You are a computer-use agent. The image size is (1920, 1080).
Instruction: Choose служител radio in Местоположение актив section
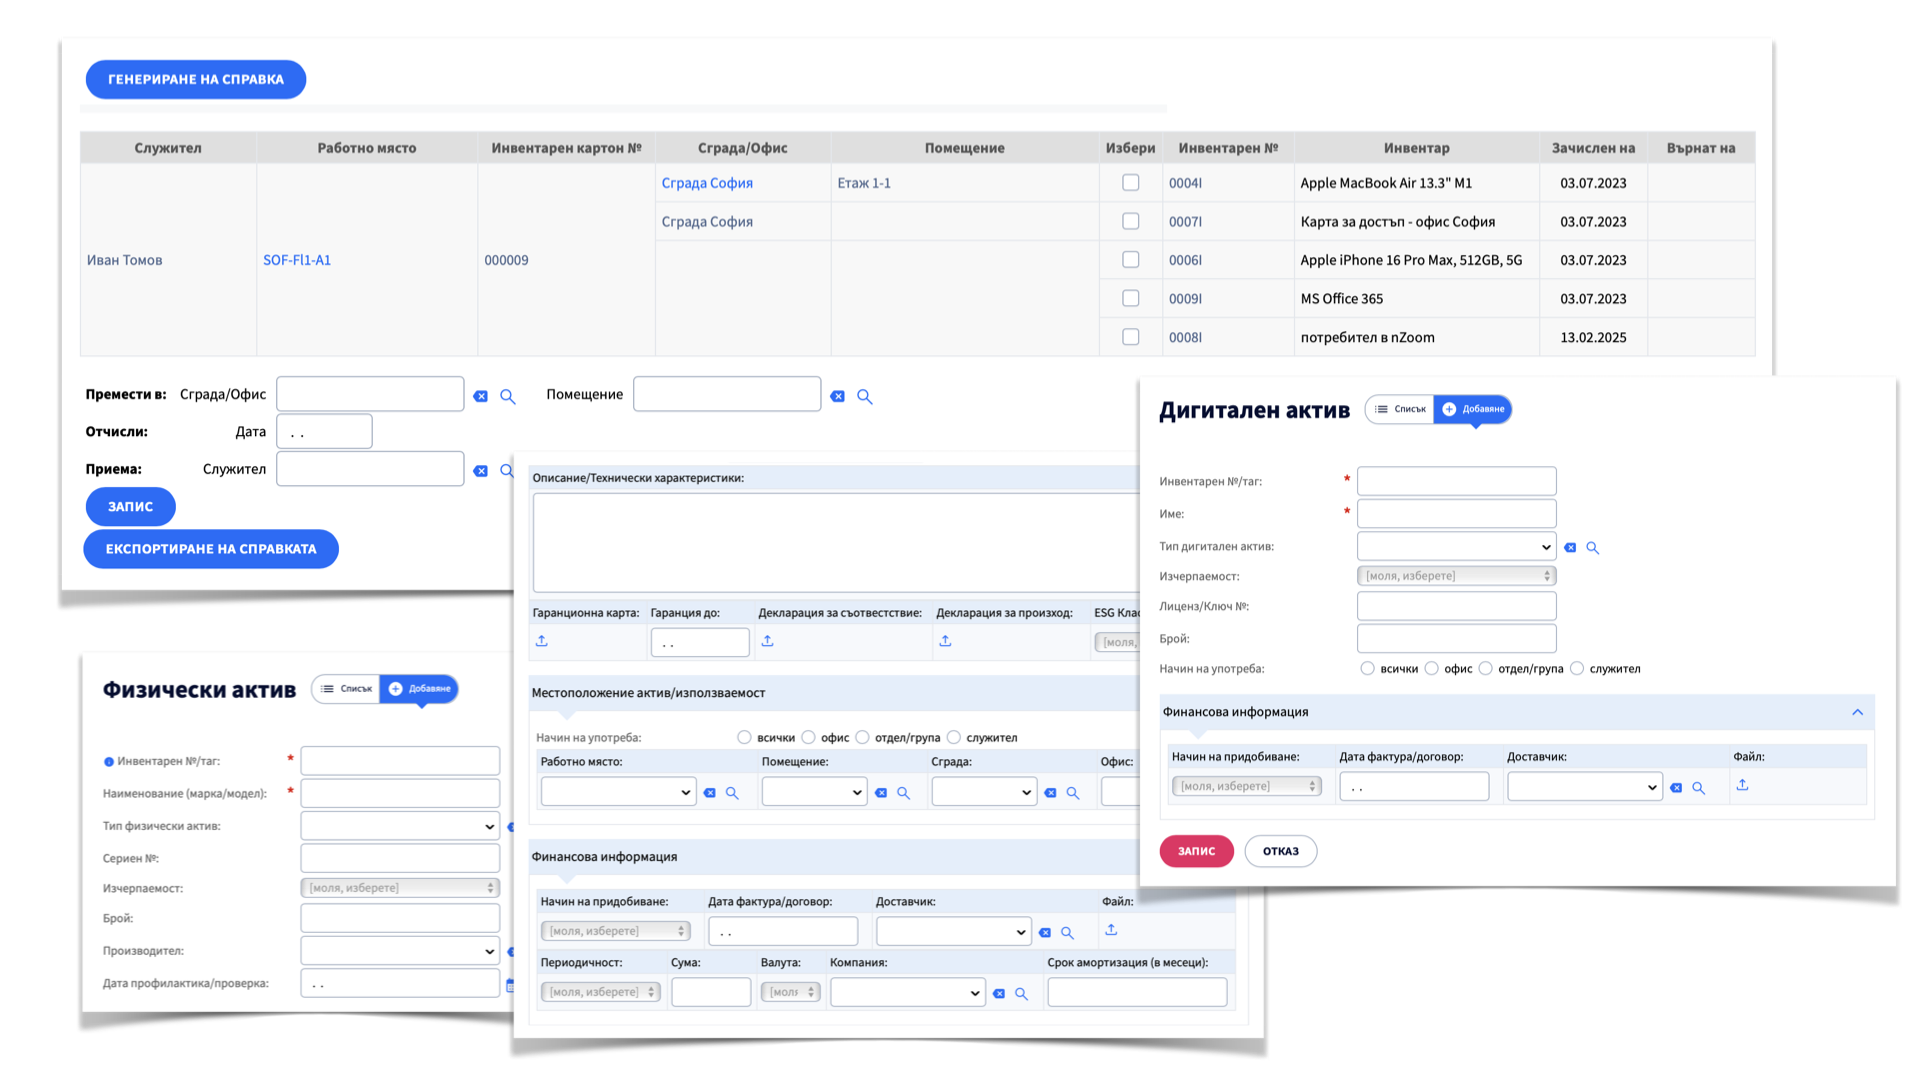pos(954,737)
